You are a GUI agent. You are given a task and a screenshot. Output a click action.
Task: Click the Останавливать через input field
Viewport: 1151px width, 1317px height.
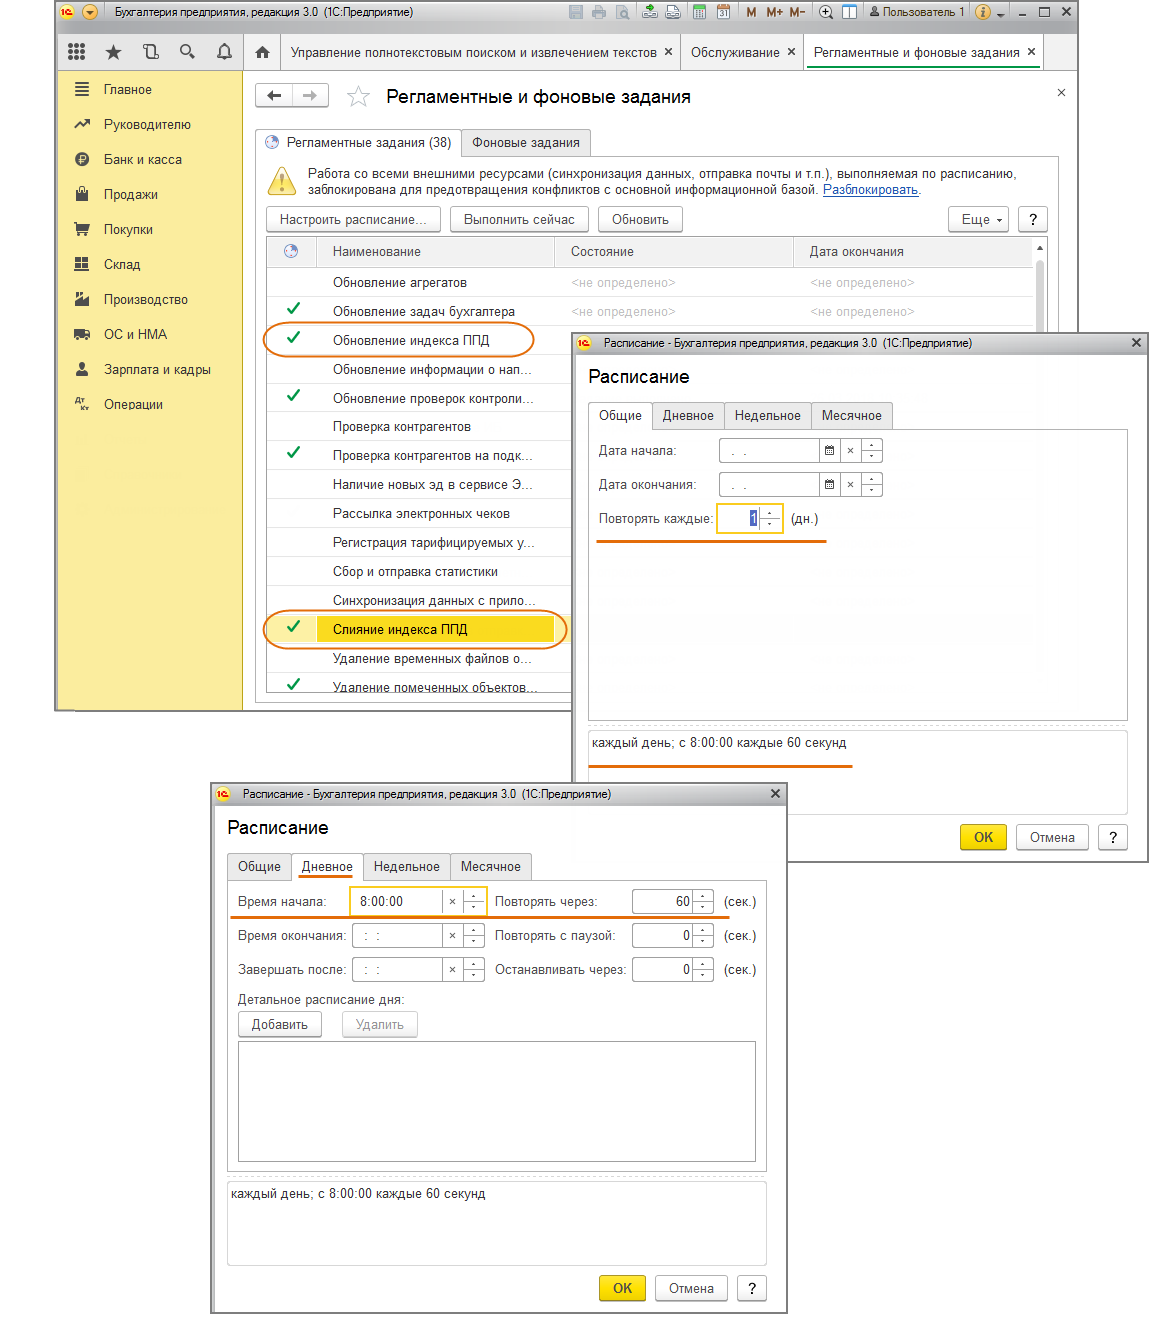coord(662,969)
